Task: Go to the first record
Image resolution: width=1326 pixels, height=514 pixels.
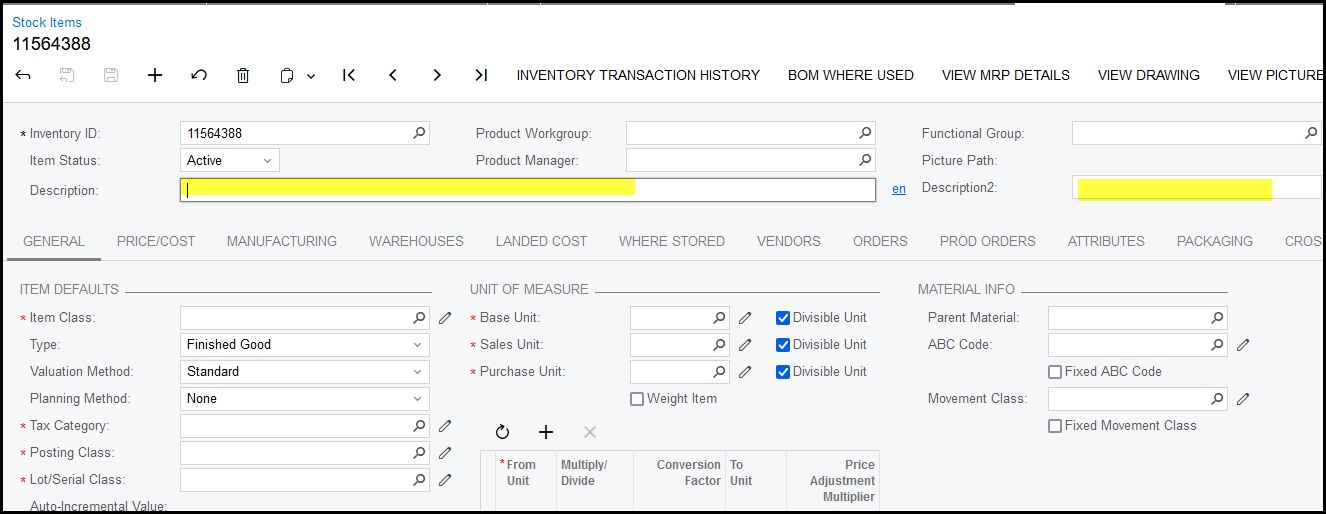Action: [349, 75]
